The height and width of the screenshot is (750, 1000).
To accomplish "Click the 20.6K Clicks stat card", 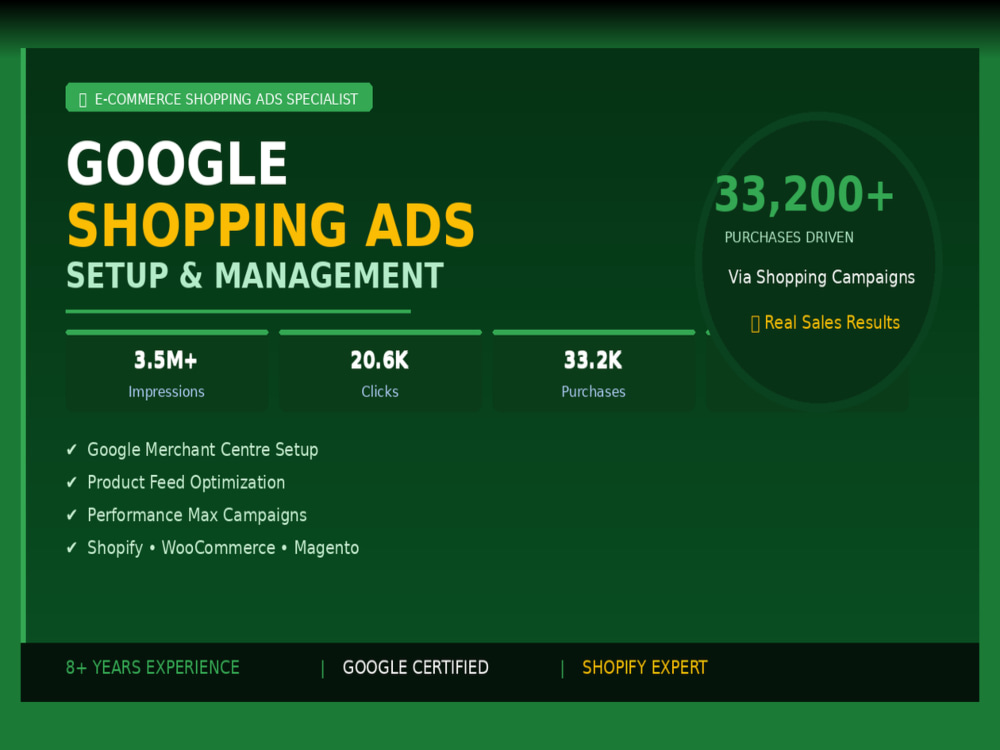I will pyautogui.click(x=380, y=371).
